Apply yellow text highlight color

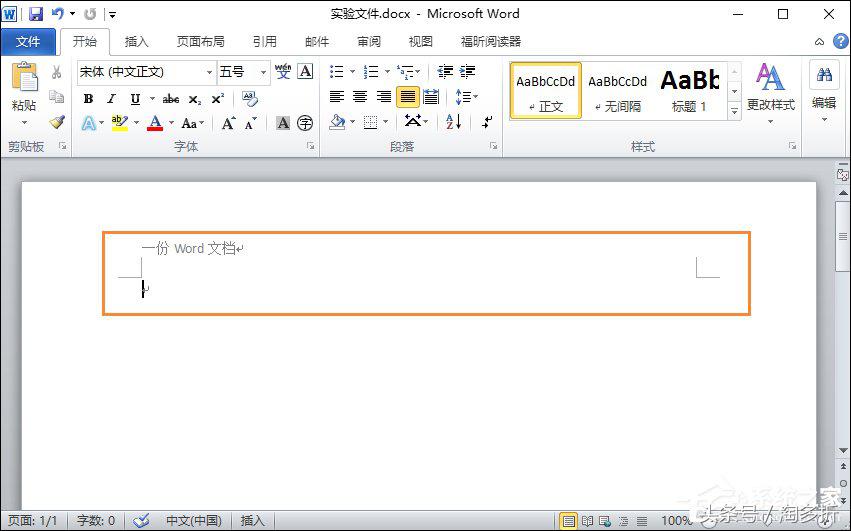[x=120, y=123]
